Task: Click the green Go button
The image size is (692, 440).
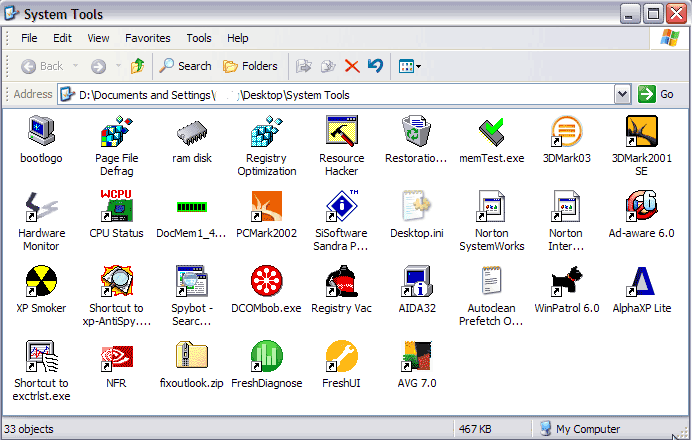Action: coord(656,94)
